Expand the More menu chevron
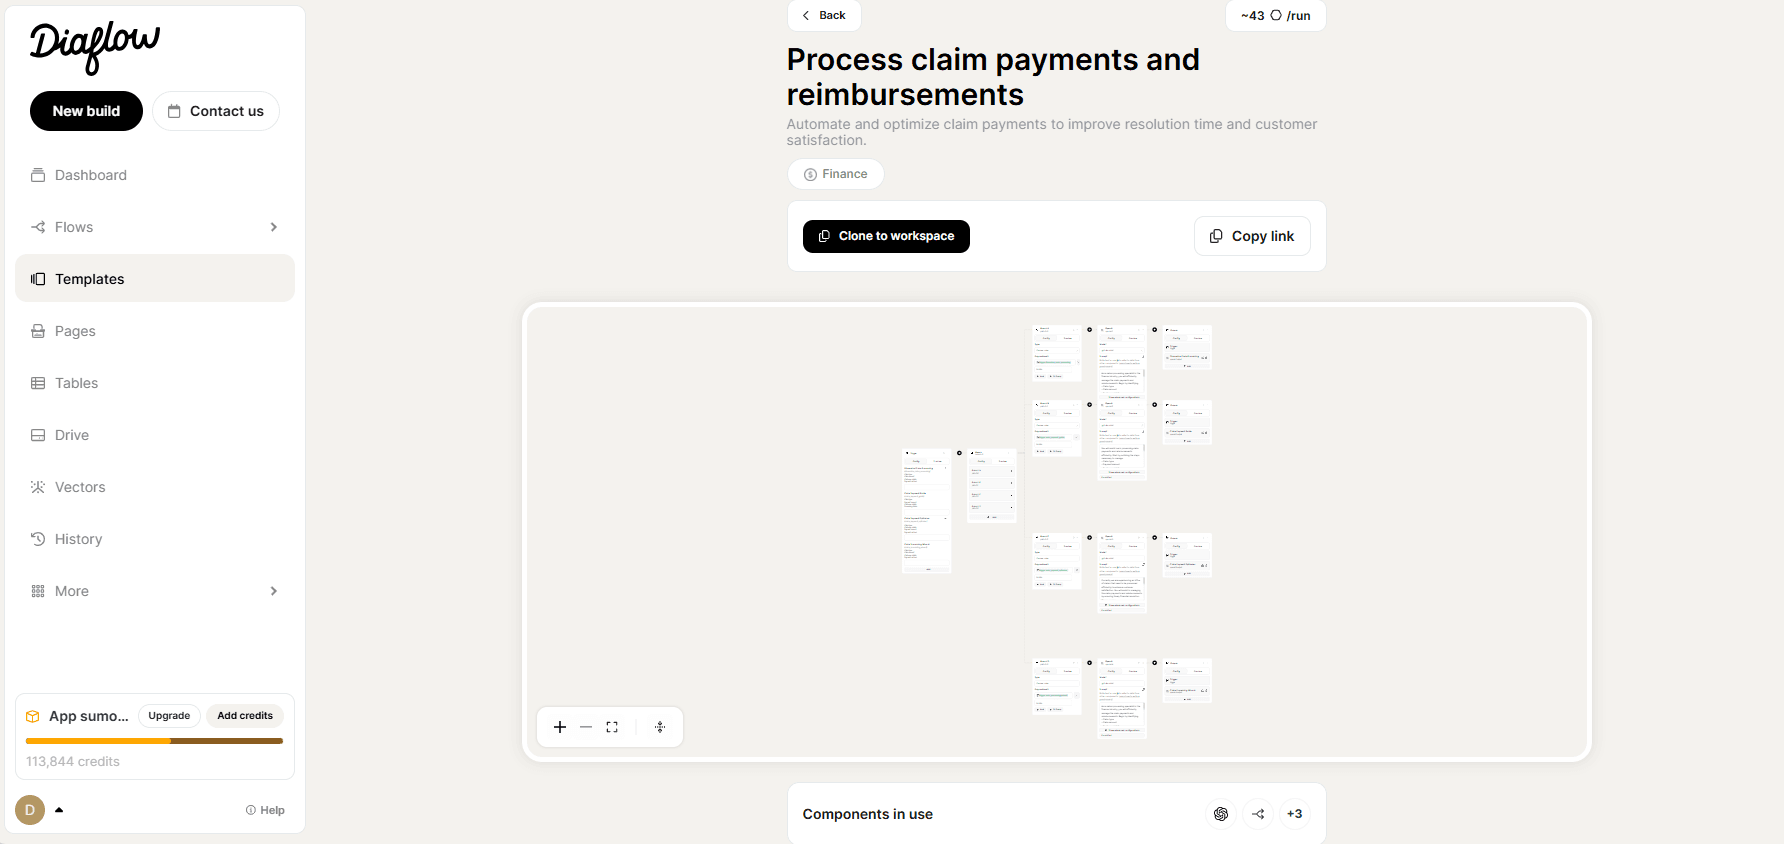 (274, 591)
